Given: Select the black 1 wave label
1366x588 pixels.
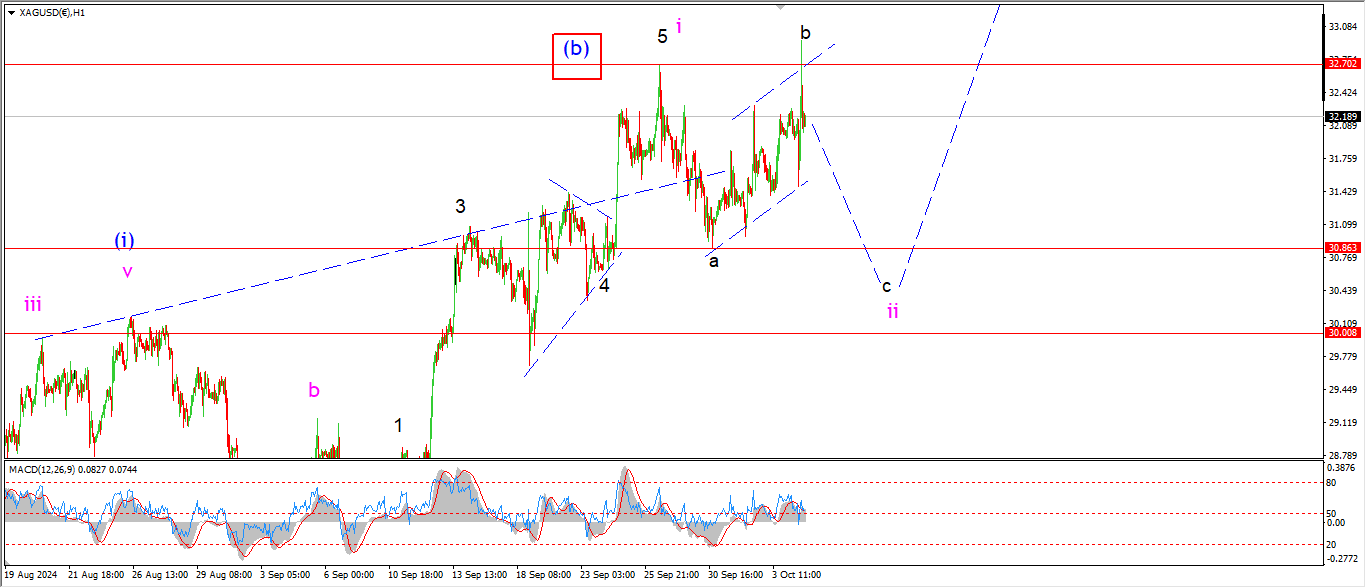Looking at the screenshot, I should pos(398,426).
